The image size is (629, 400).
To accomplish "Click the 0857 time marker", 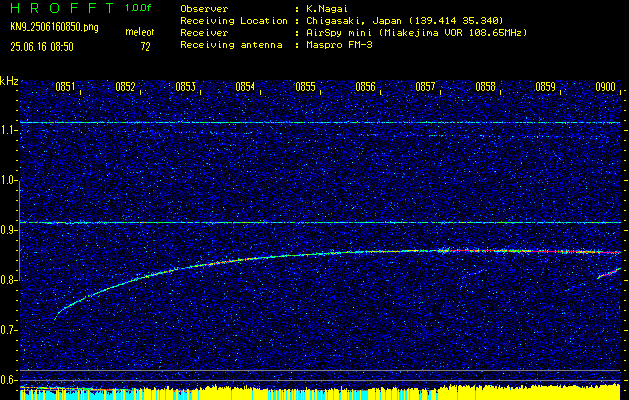I will click(425, 87).
